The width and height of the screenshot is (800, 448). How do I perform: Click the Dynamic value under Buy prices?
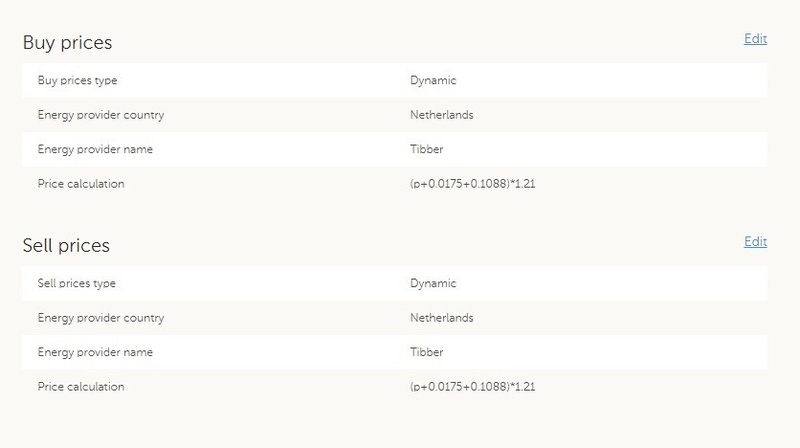point(433,80)
